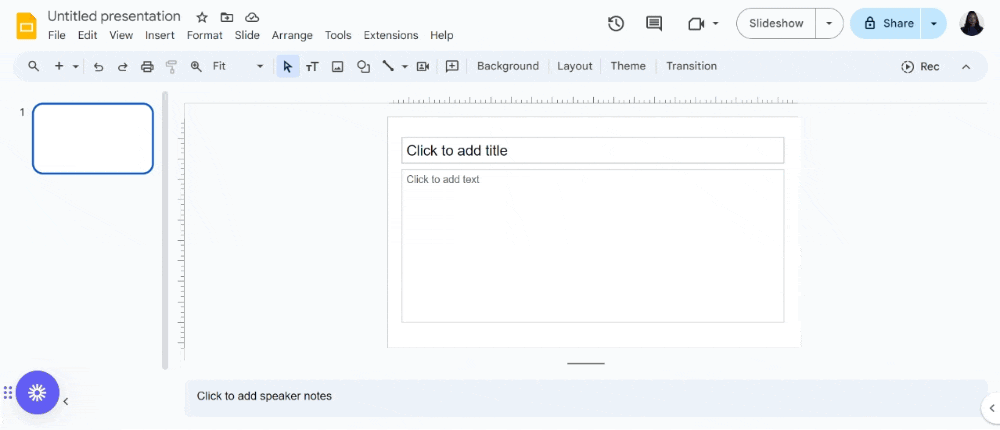Click the Print icon
The height and width of the screenshot is (430, 1000).
pyautogui.click(x=147, y=66)
